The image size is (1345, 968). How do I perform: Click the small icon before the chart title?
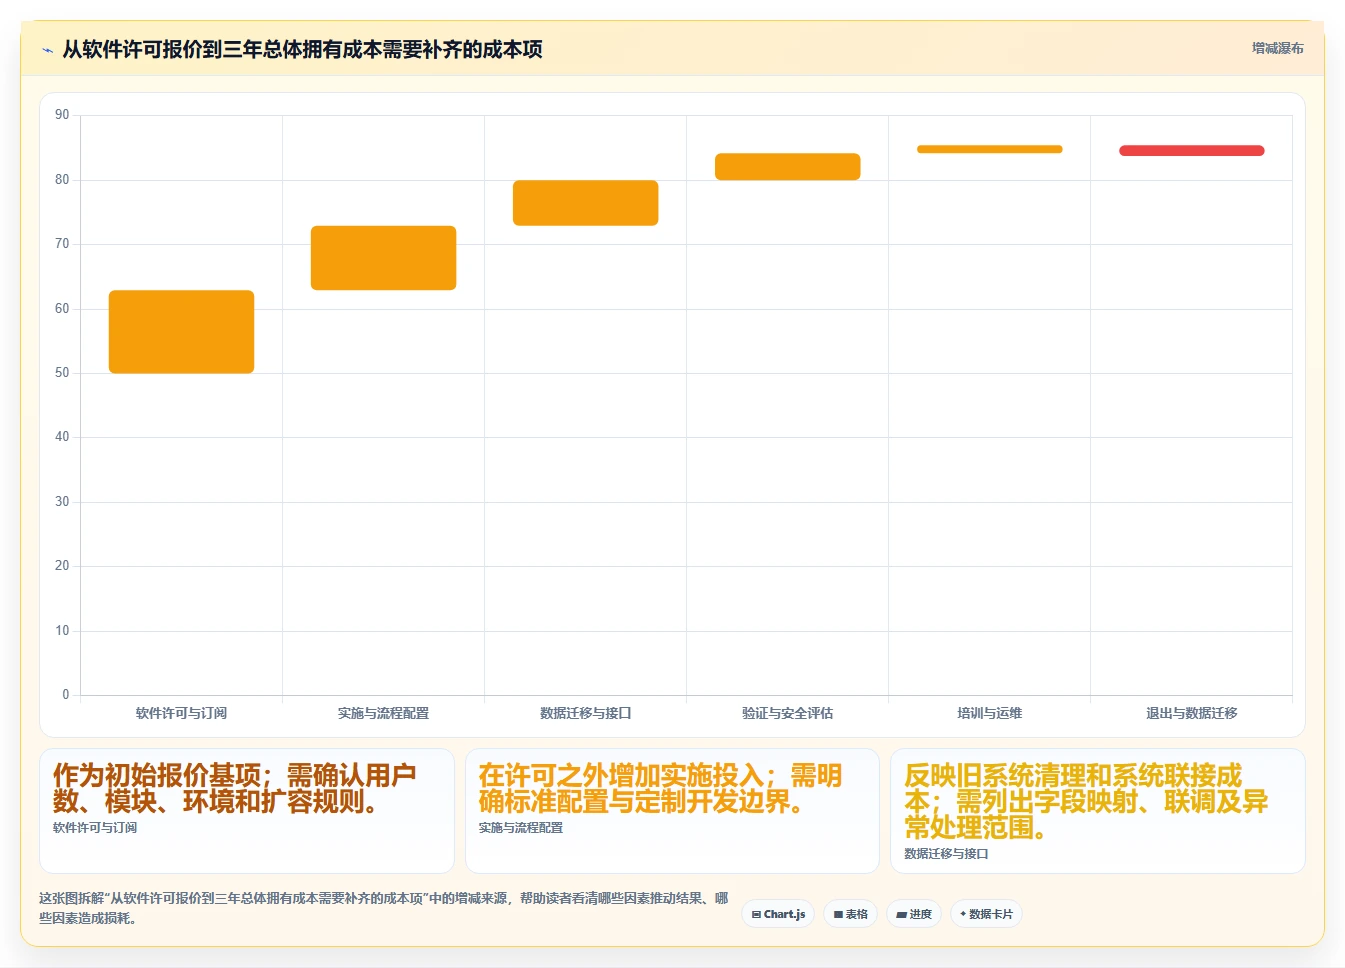(47, 50)
